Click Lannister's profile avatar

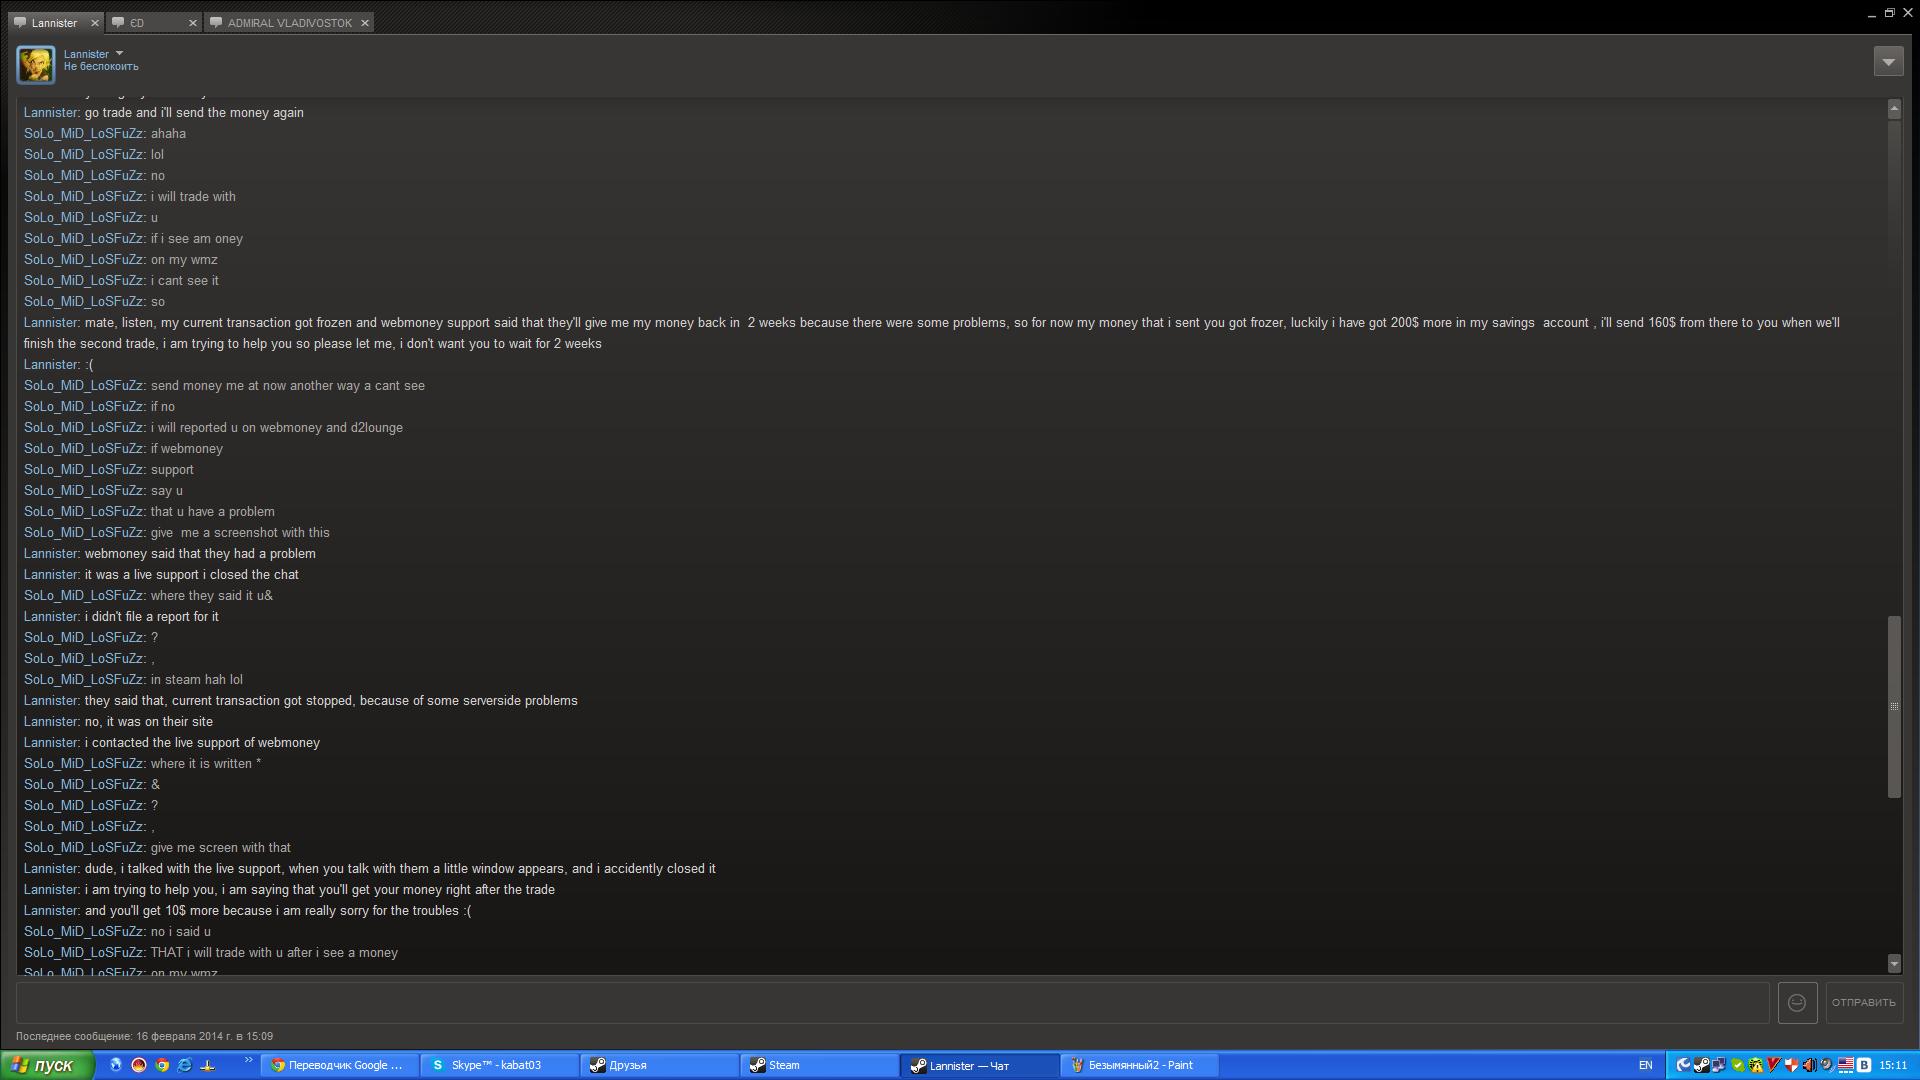pyautogui.click(x=36, y=65)
